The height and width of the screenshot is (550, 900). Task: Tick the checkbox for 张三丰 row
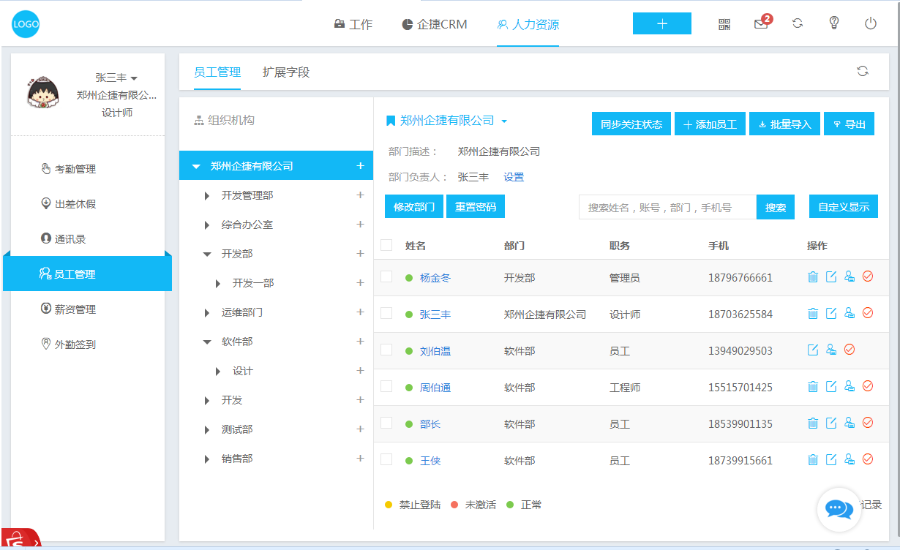386,313
